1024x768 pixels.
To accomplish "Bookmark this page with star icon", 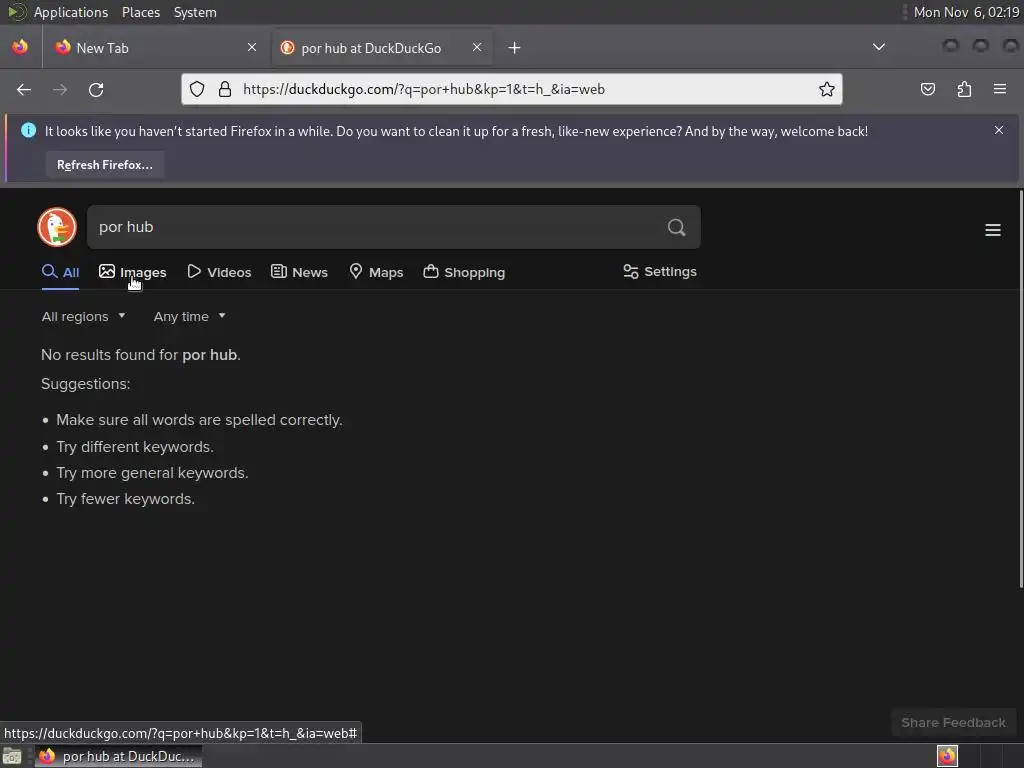I will pyautogui.click(x=827, y=89).
